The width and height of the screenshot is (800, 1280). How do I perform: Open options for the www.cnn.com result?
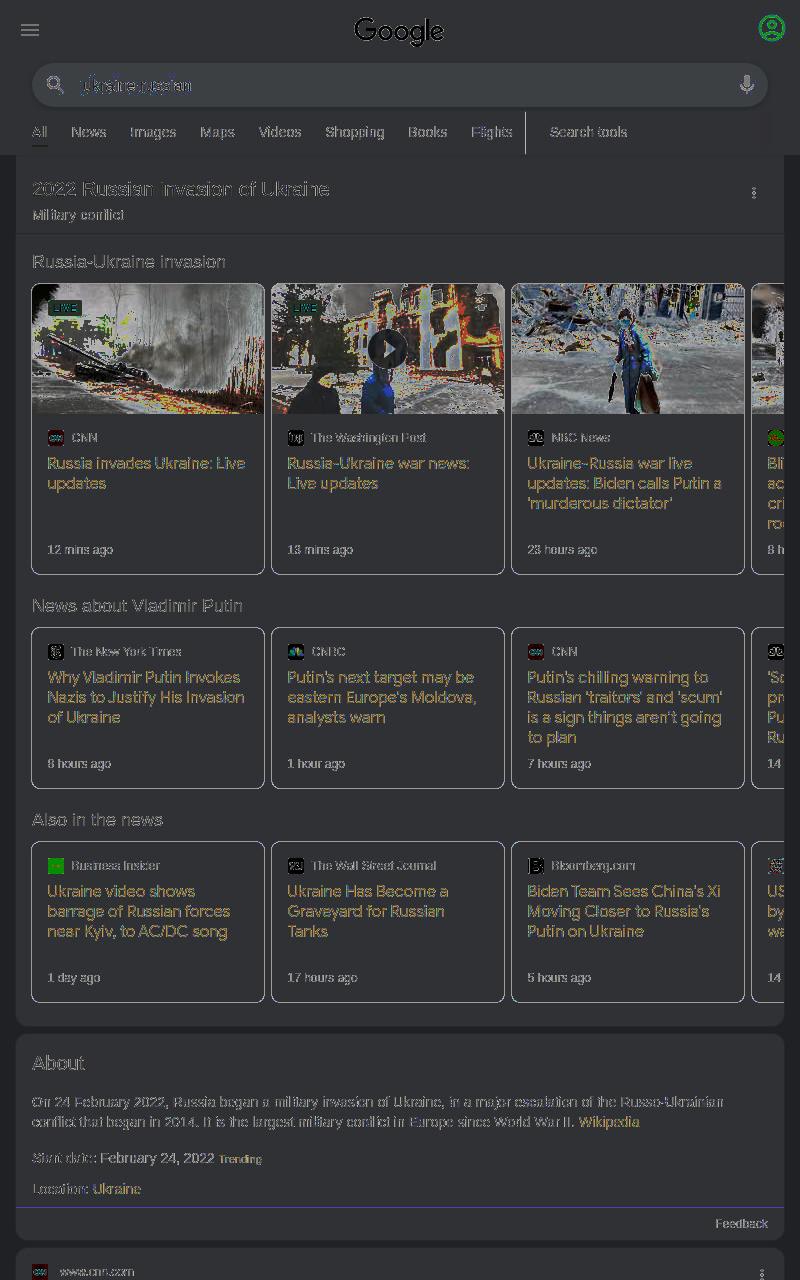tap(762, 1273)
